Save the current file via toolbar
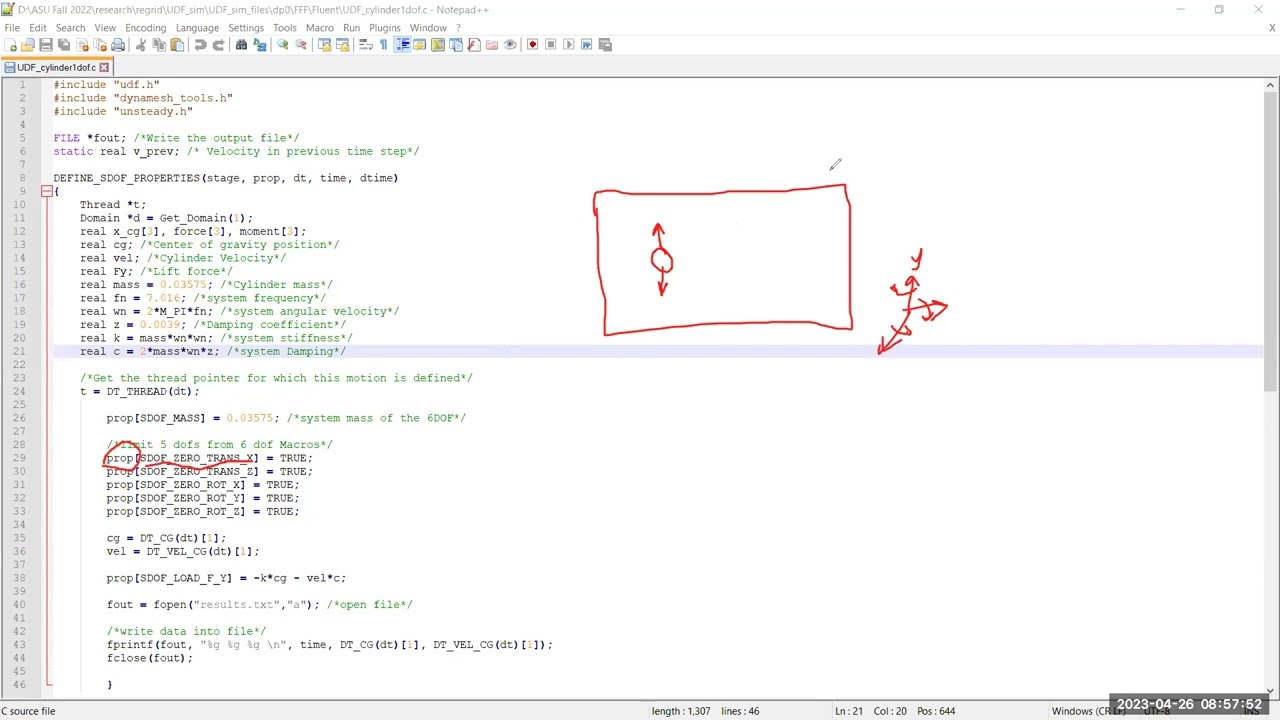 click(x=46, y=45)
